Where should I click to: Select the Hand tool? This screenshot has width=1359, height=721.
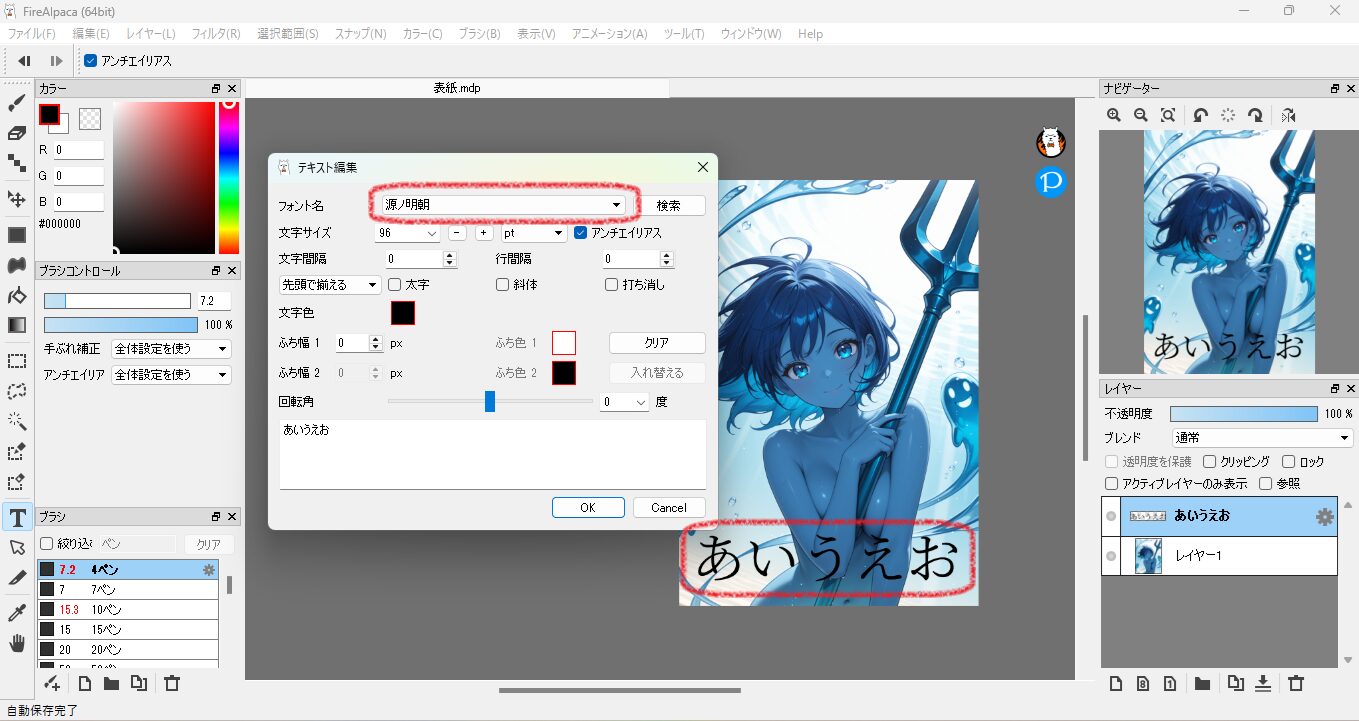click(17, 643)
